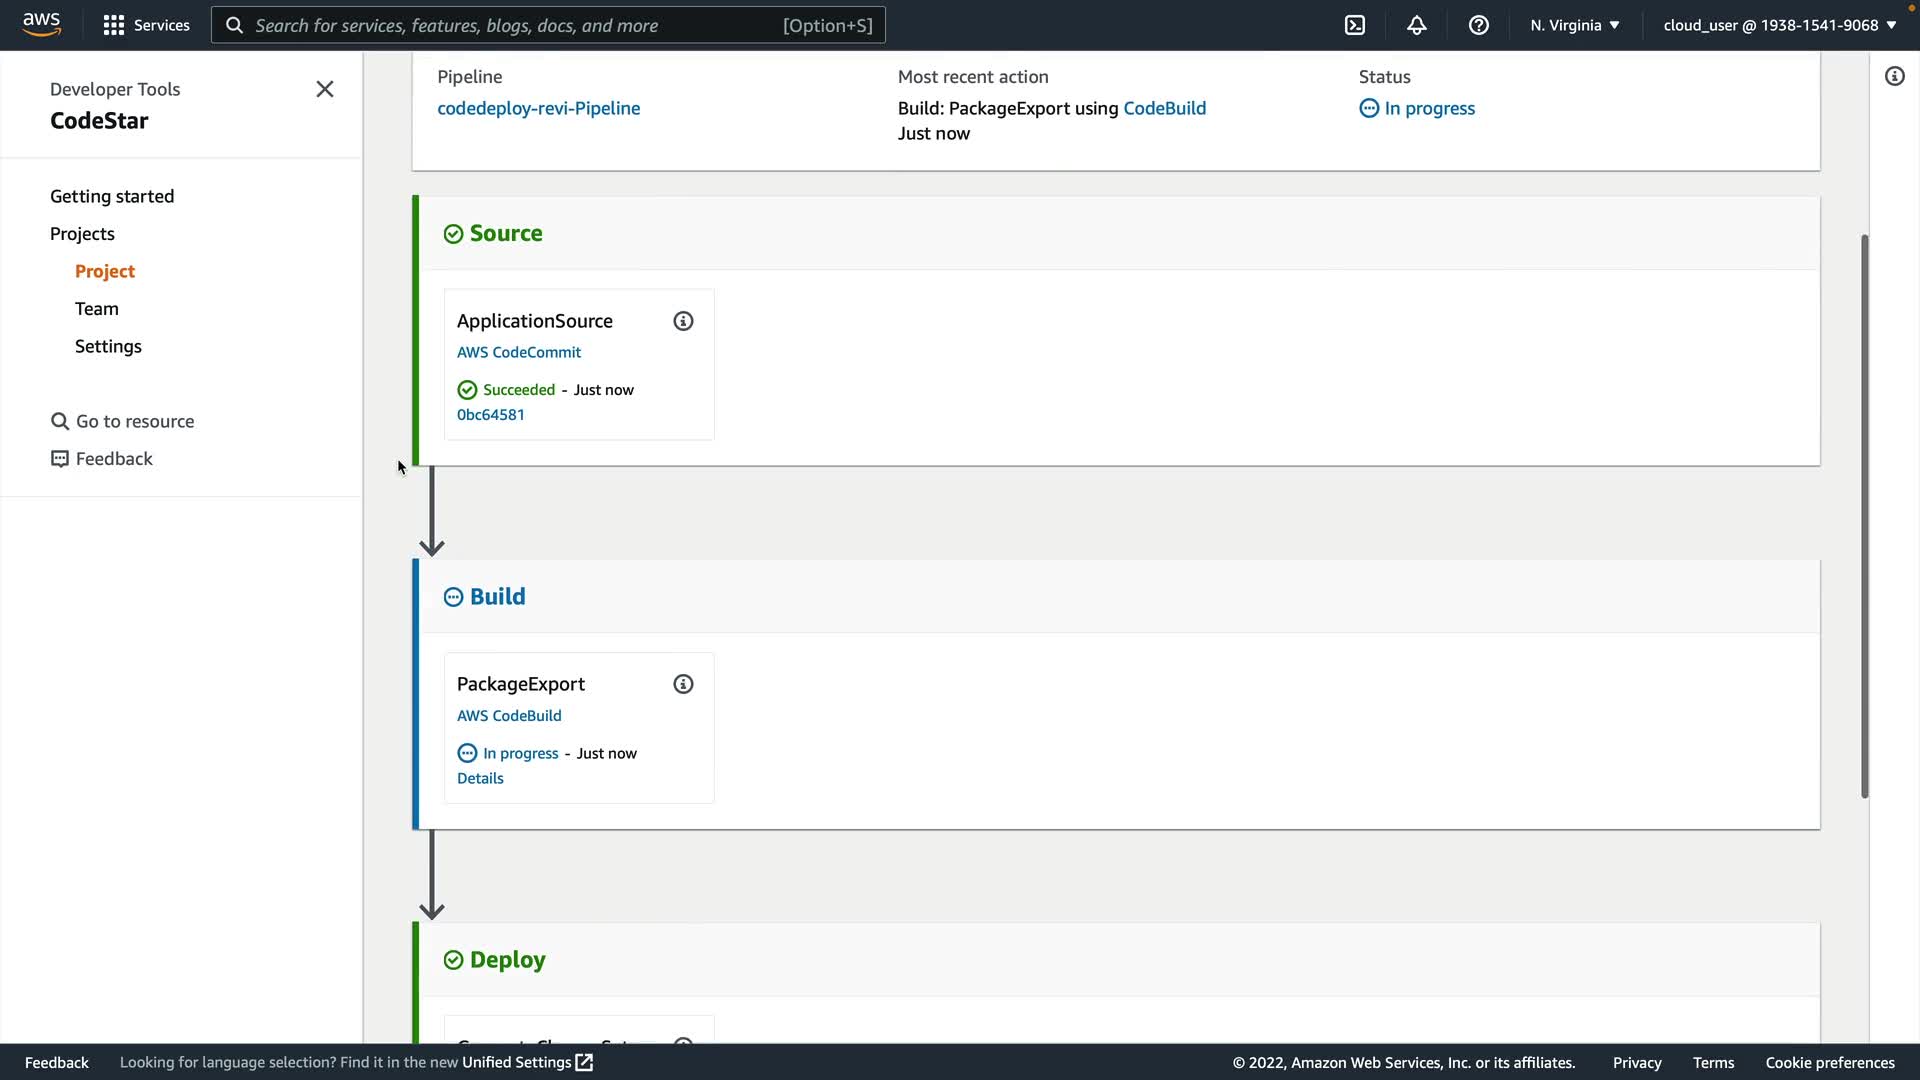Open AWS CloudShell icon in header
This screenshot has height=1080, width=1920.
[1355, 25]
